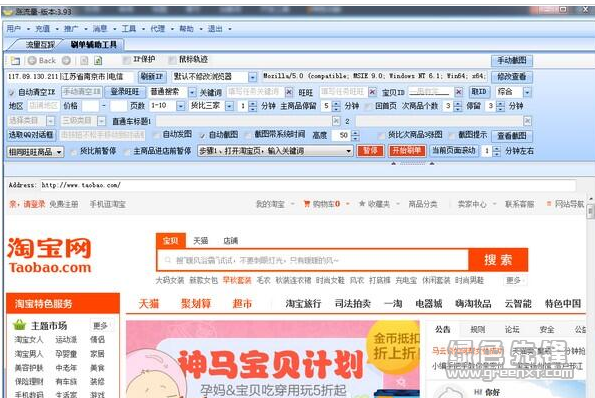
Task: Click the green basket icon by 主题市场
Action: 19,325
